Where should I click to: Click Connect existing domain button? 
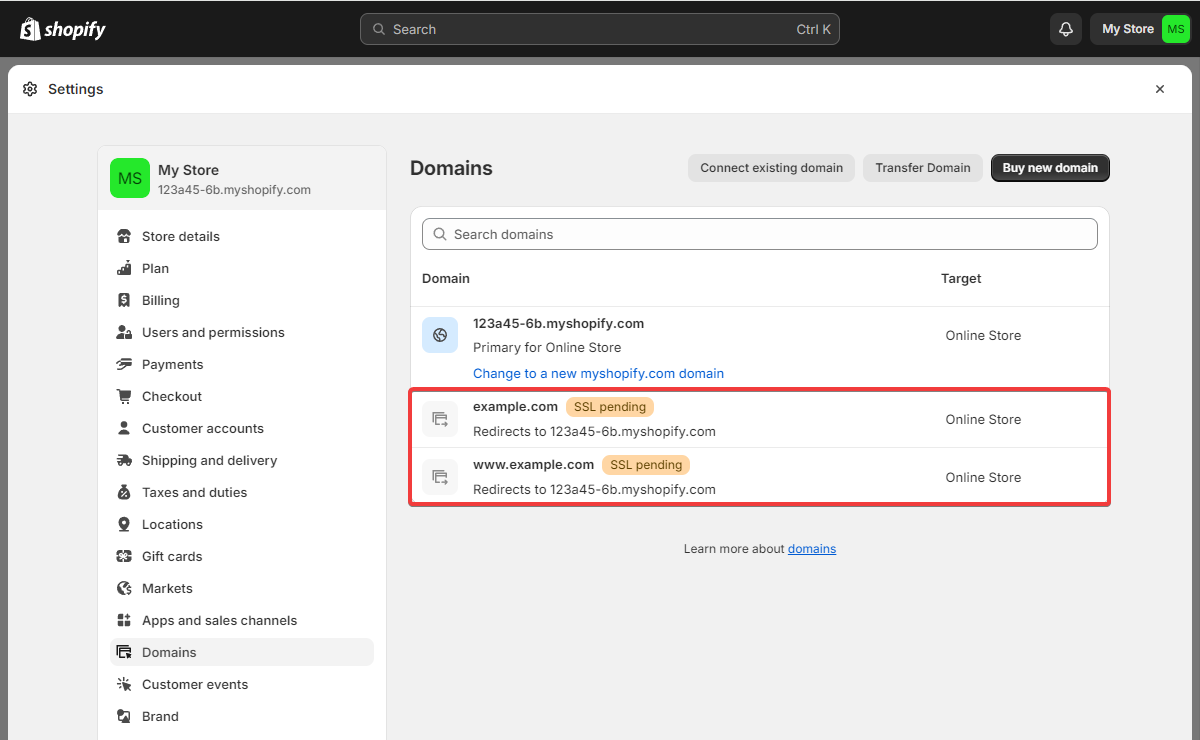[x=771, y=168]
